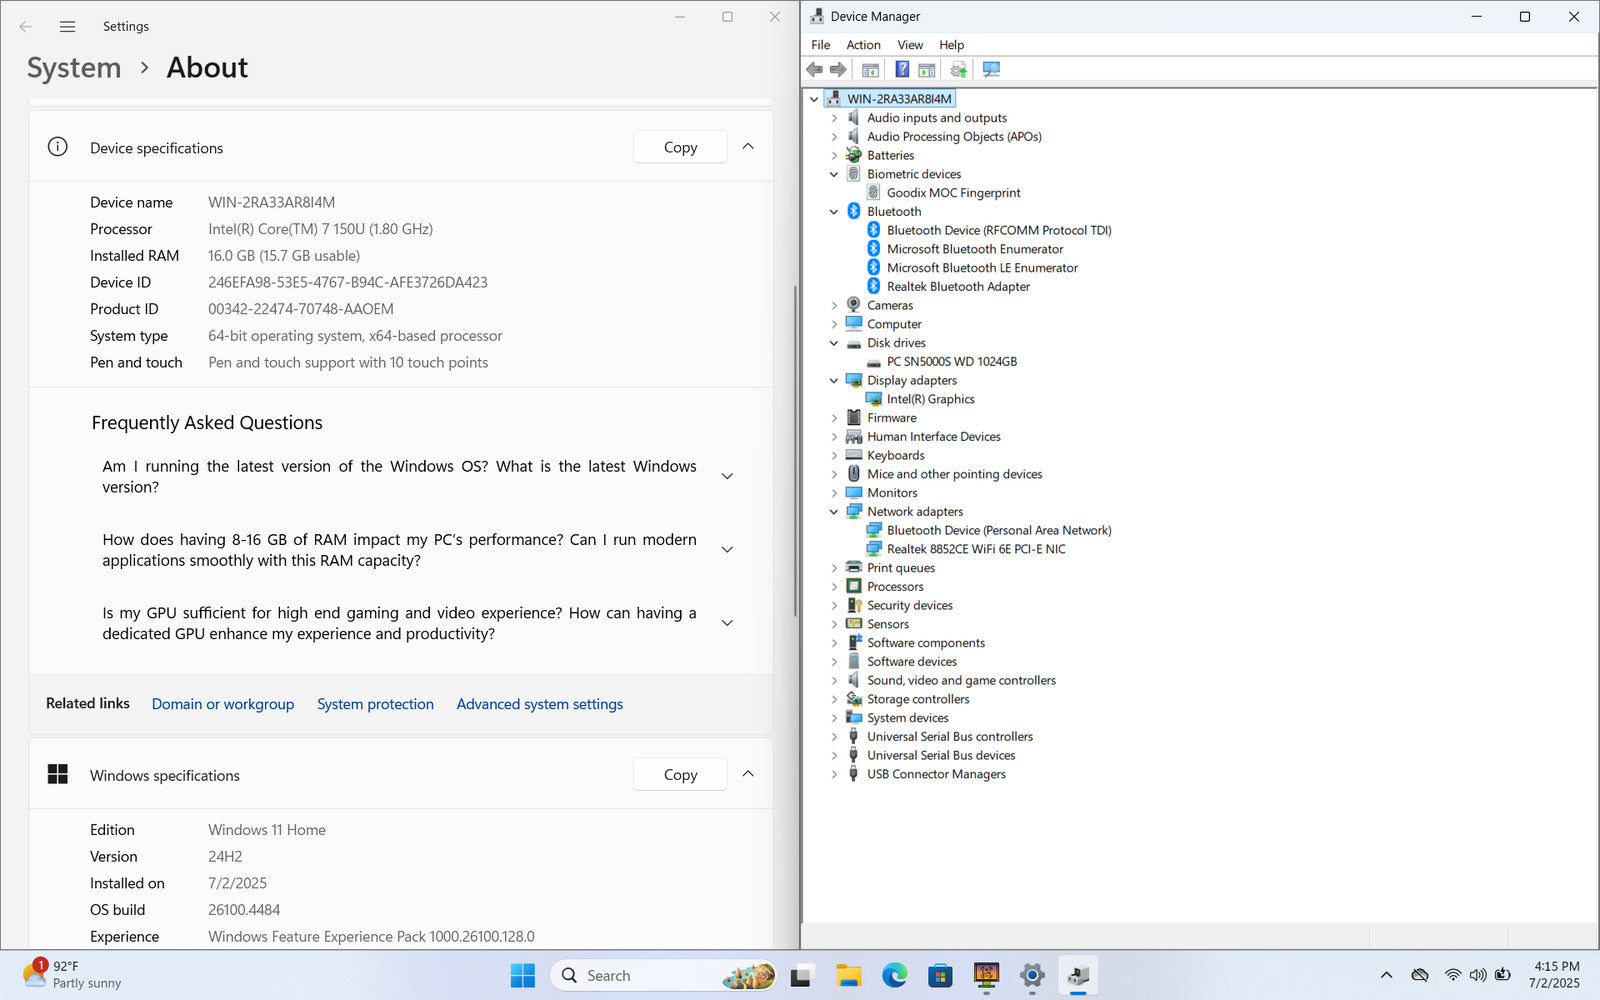
Task: Click the Show/Hide Console Tree toolbar icon
Action: 870,69
